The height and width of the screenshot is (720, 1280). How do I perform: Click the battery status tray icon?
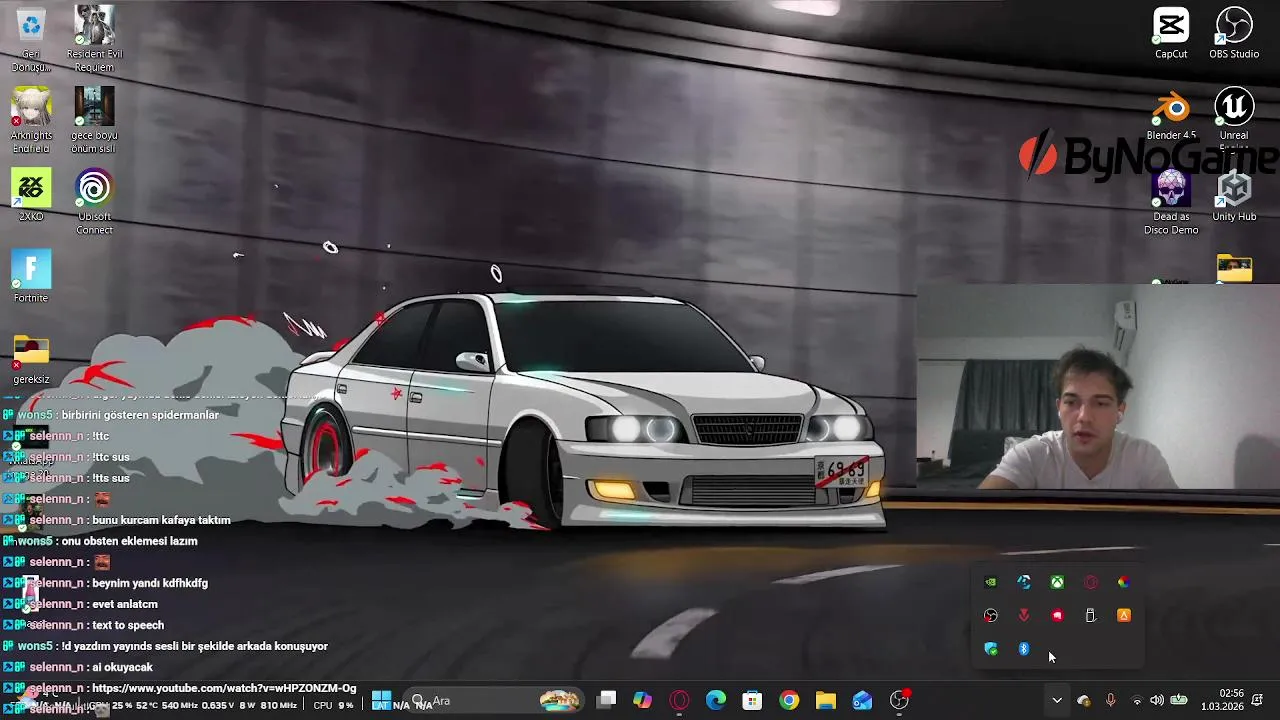pos(1179,700)
